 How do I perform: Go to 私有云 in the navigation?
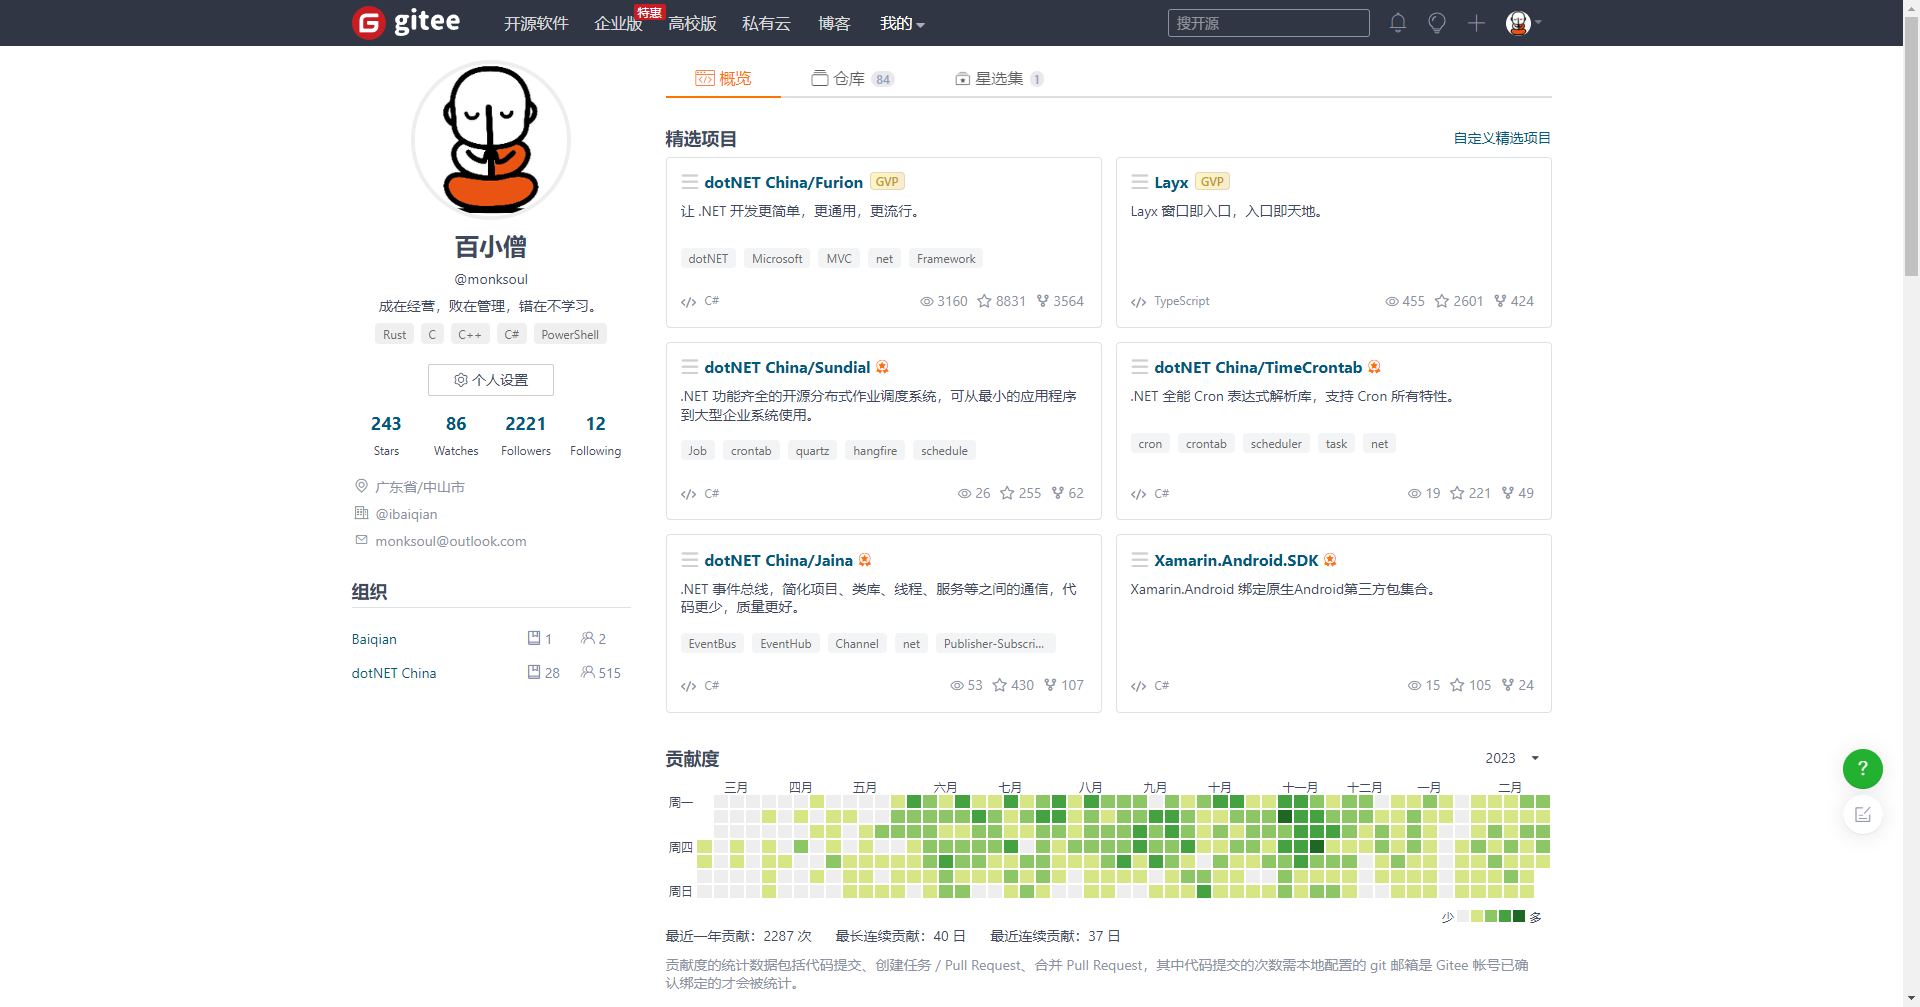coord(766,23)
